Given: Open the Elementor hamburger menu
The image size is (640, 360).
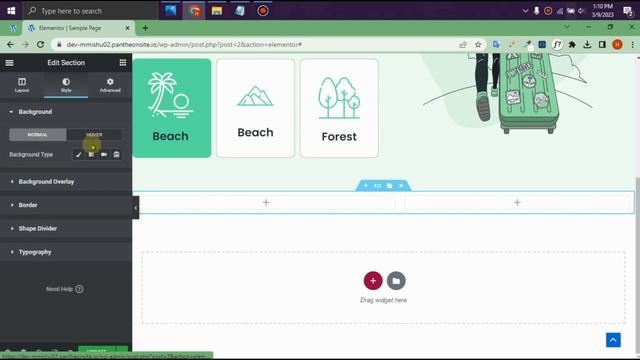Looking at the screenshot, I should (x=9, y=62).
